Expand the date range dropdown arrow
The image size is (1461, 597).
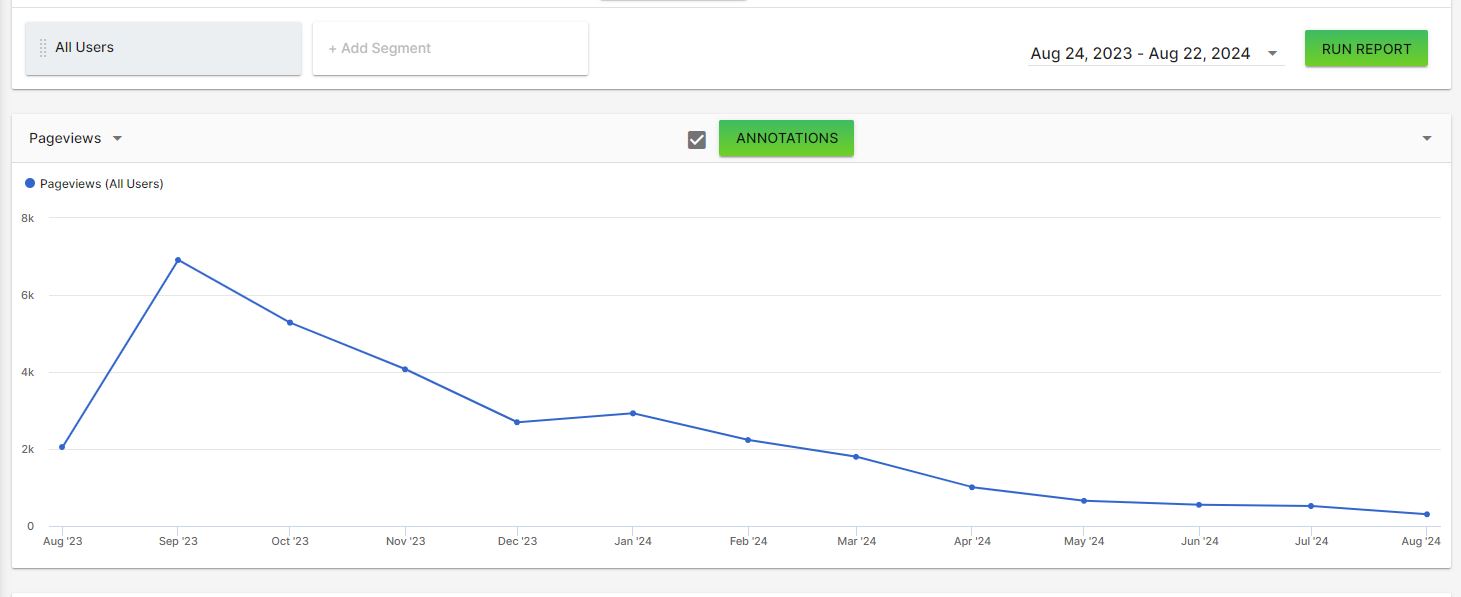tap(1272, 54)
